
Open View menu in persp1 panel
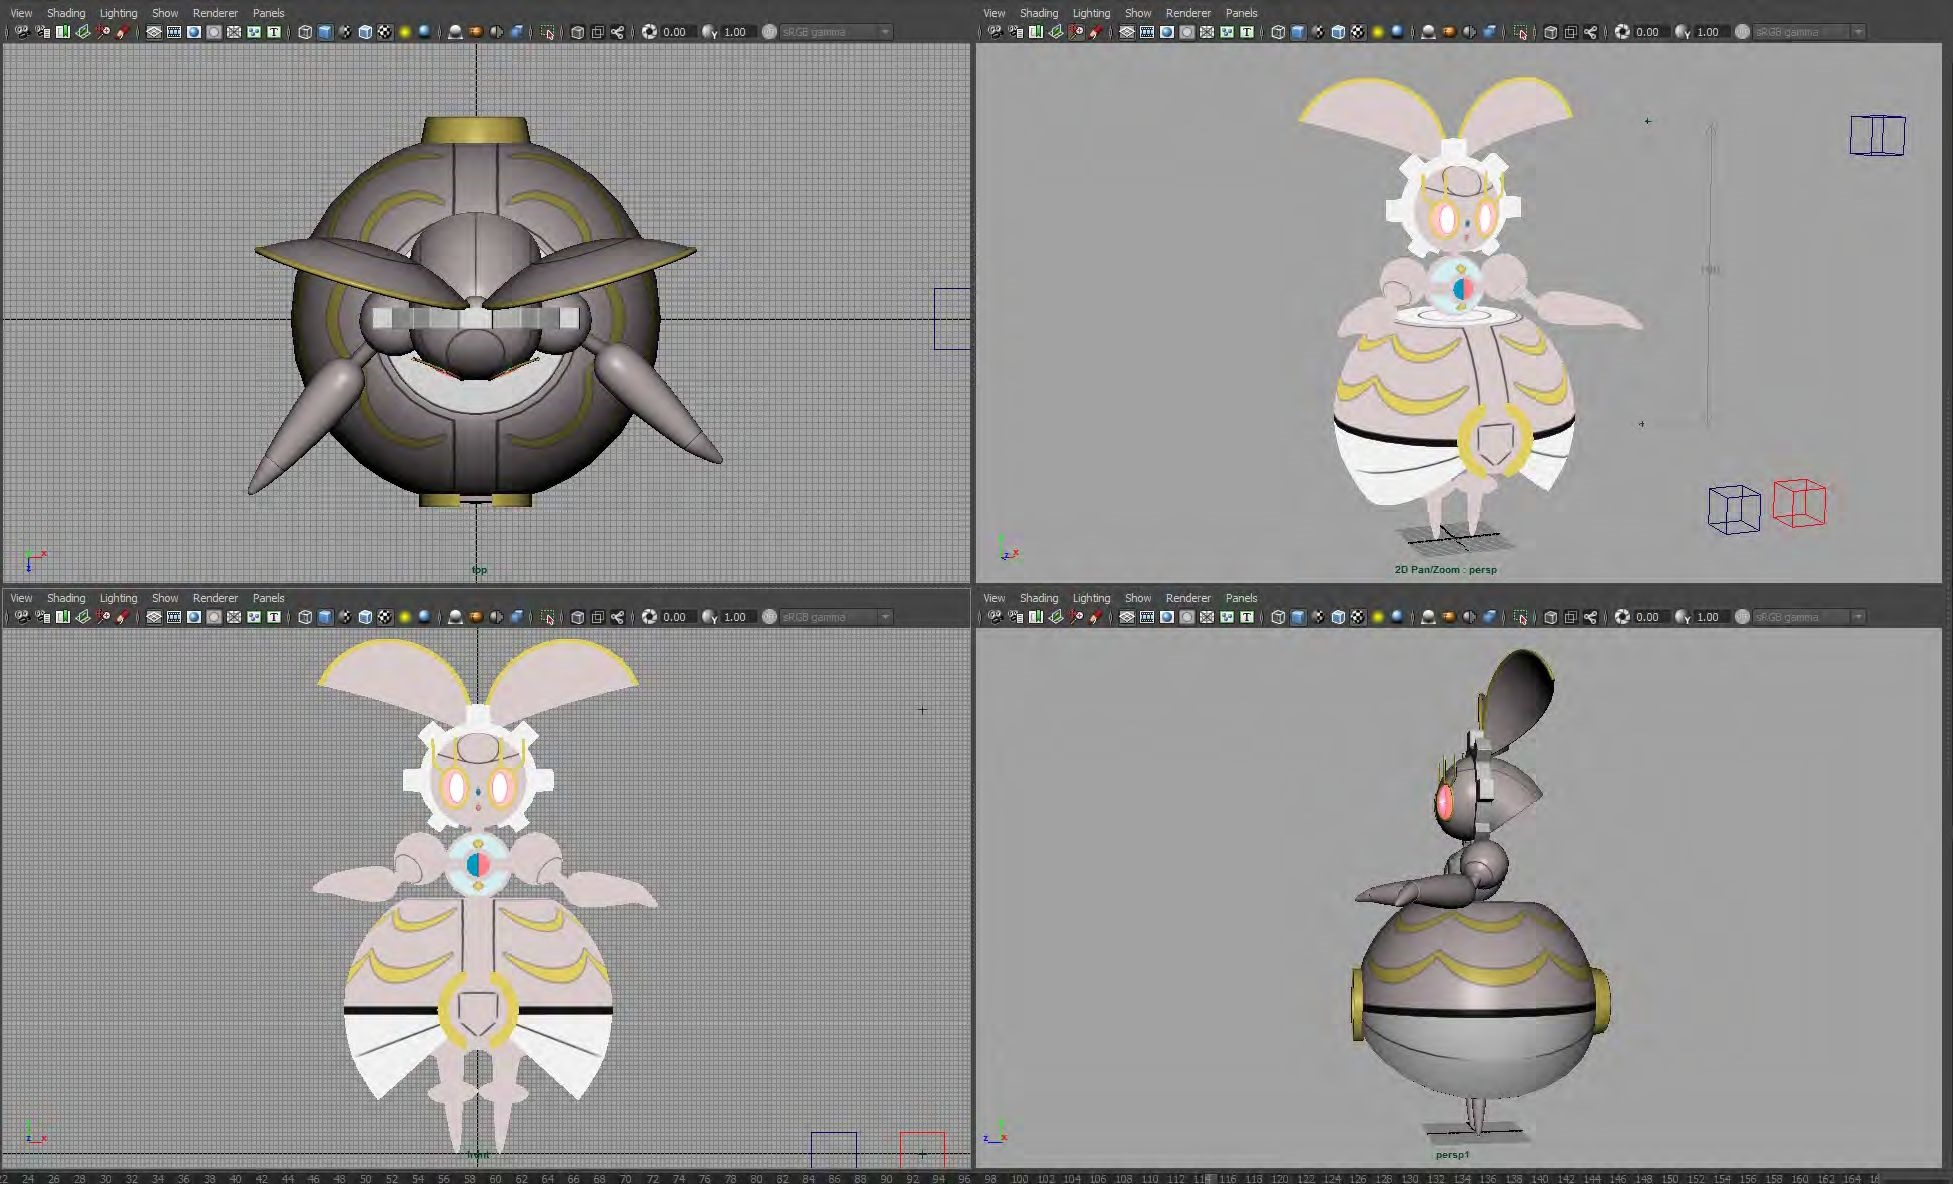[994, 598]
